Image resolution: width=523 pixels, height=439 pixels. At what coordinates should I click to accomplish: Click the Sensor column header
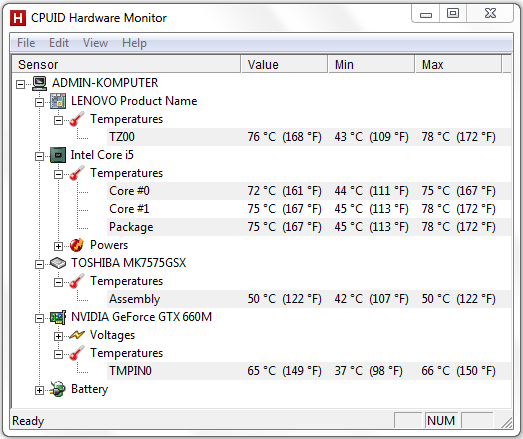(x=126, y=64)
